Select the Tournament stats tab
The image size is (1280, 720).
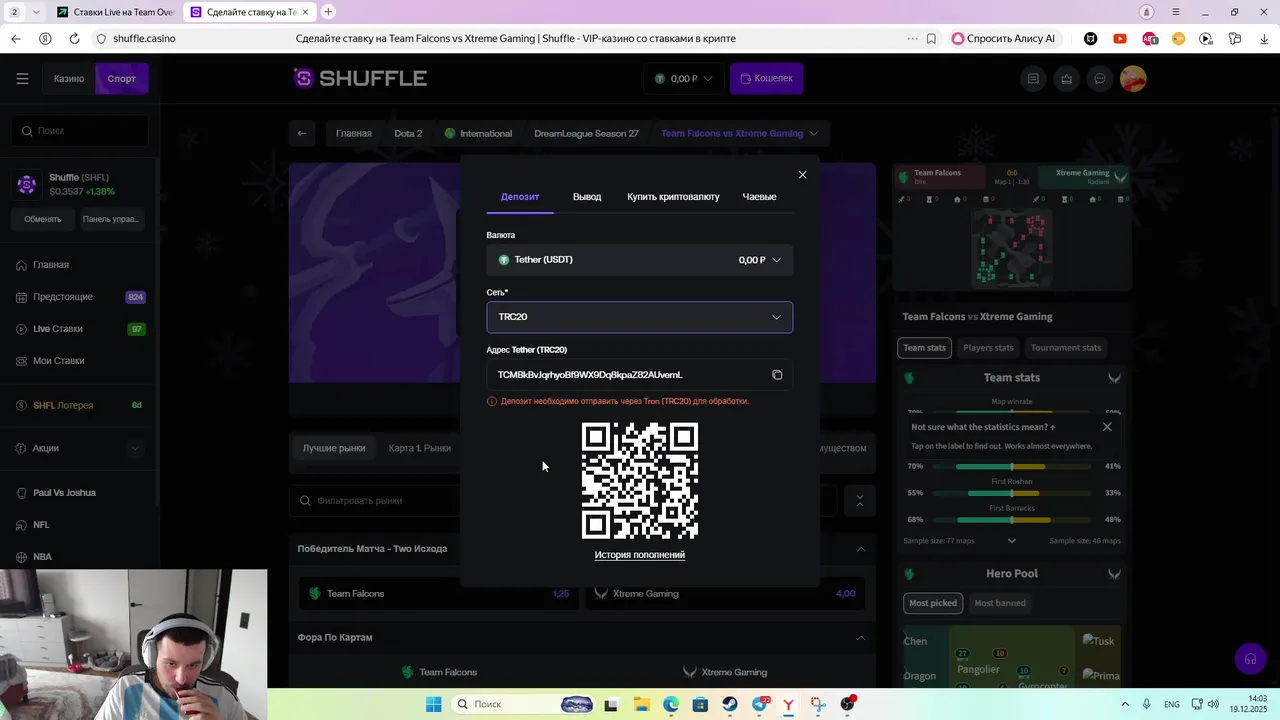[1066, 348]
